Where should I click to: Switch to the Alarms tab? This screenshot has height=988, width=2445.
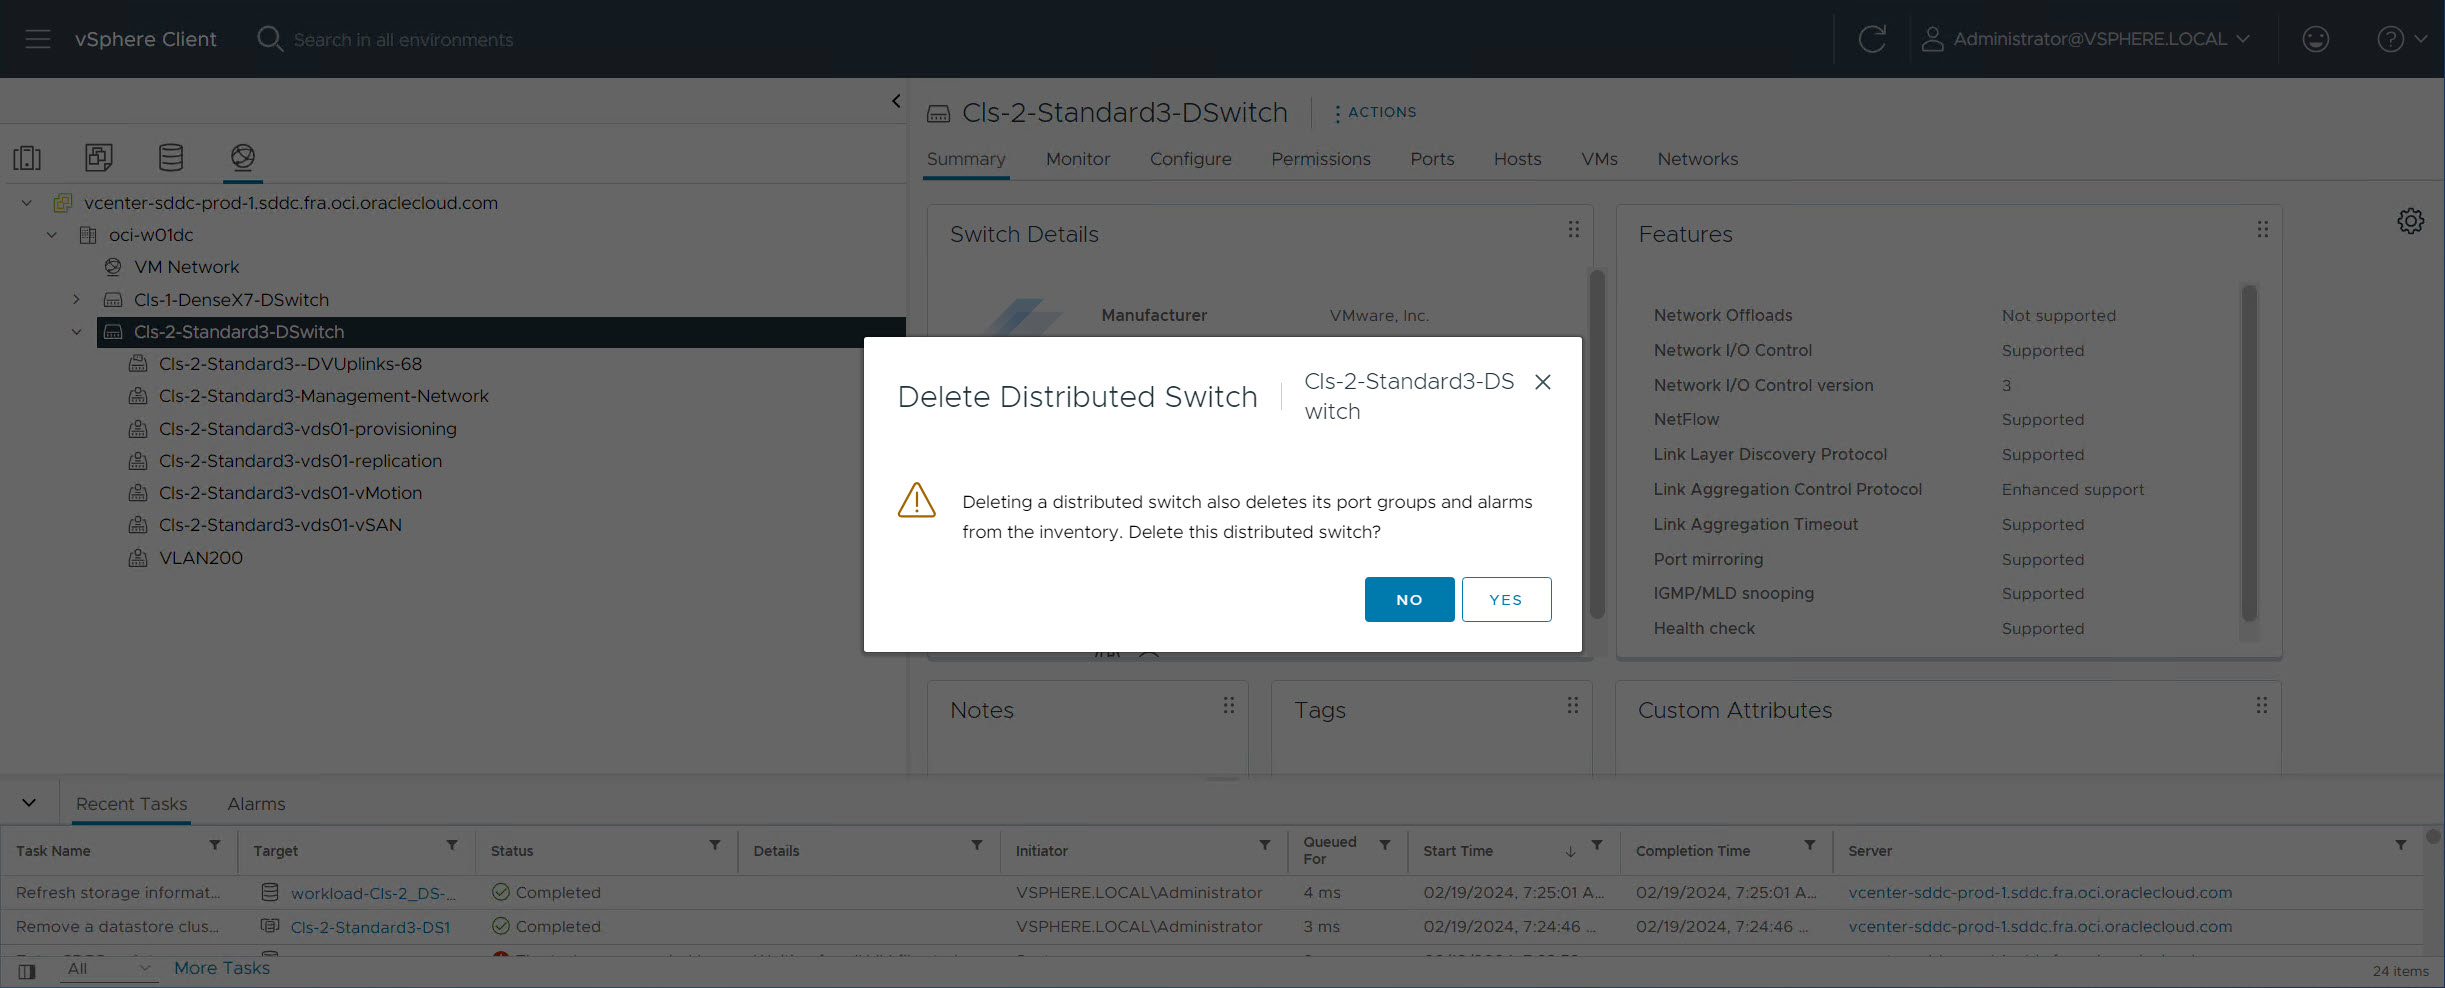coord(256,803)
